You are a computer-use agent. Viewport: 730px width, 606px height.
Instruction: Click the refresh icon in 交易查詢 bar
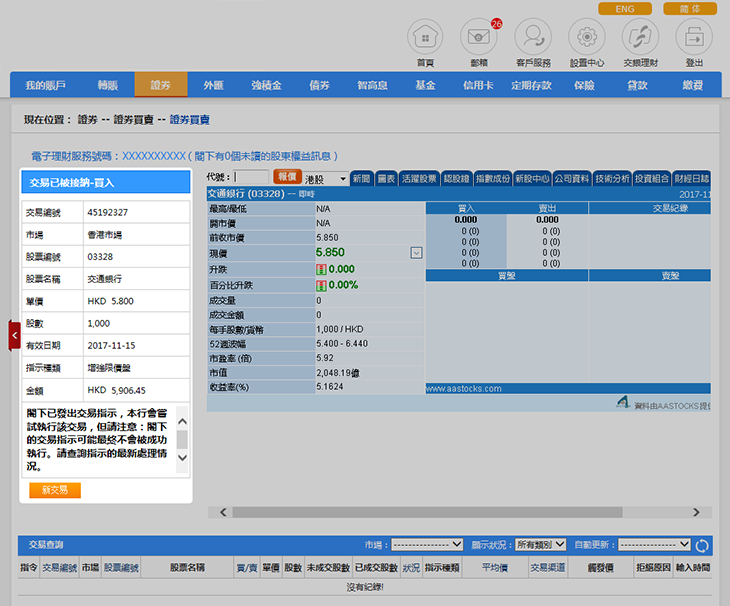click(x=702, y=545)
